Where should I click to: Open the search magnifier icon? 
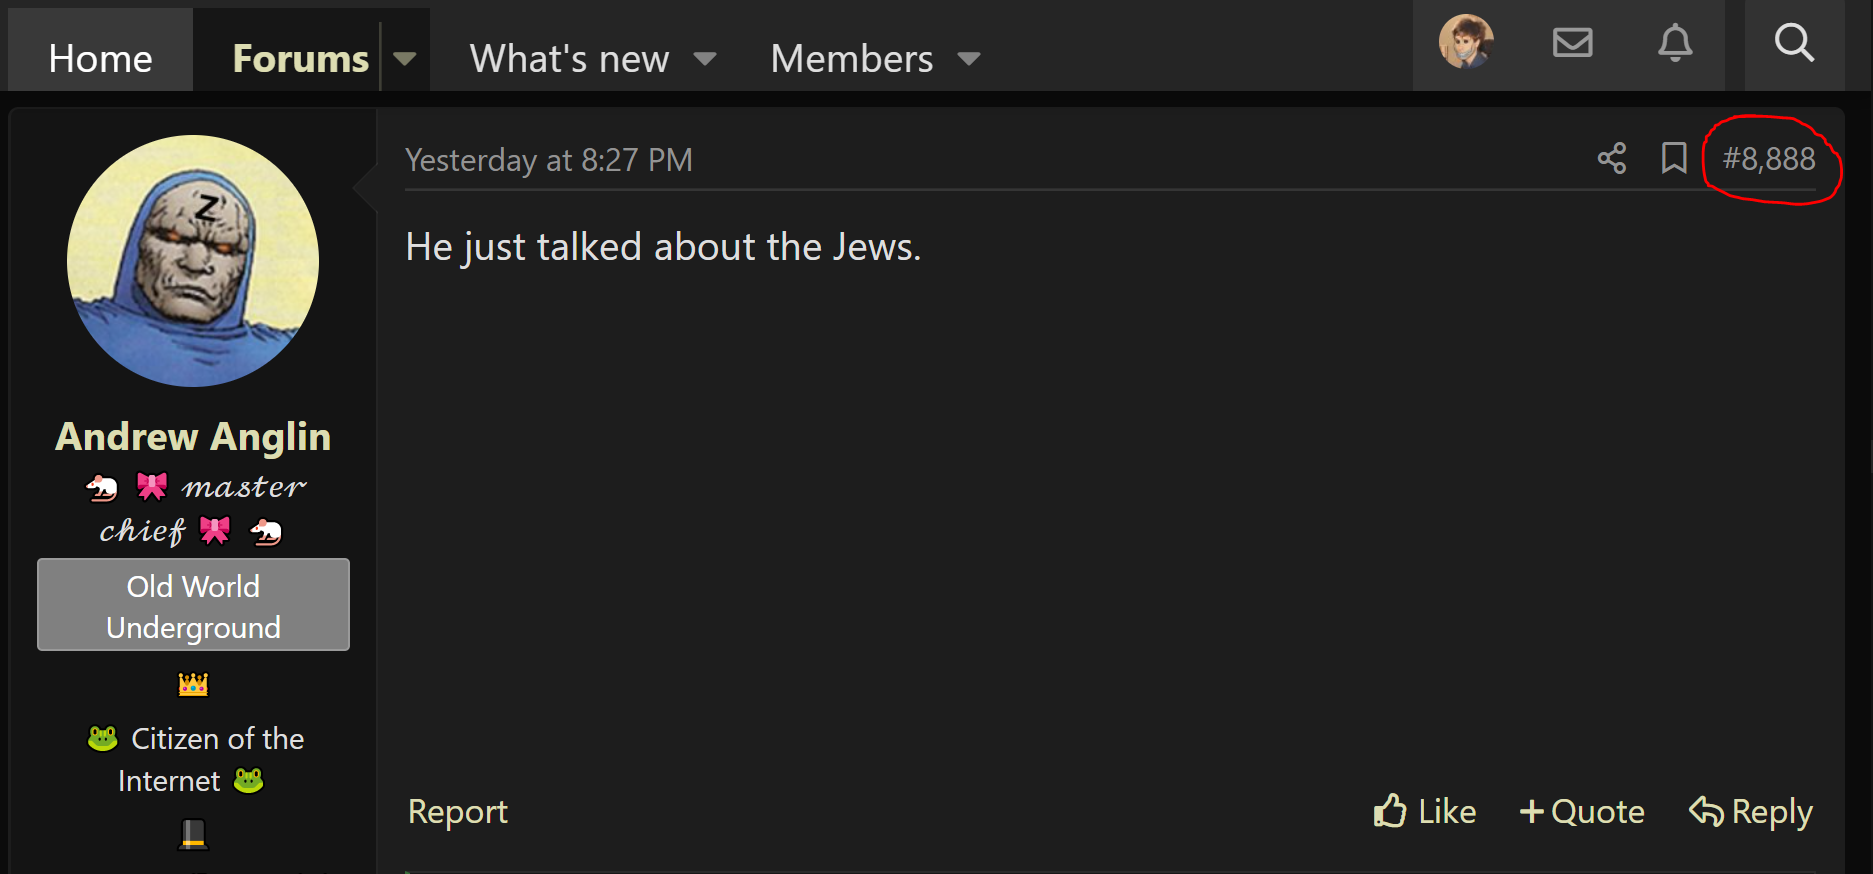[1794, 43]
